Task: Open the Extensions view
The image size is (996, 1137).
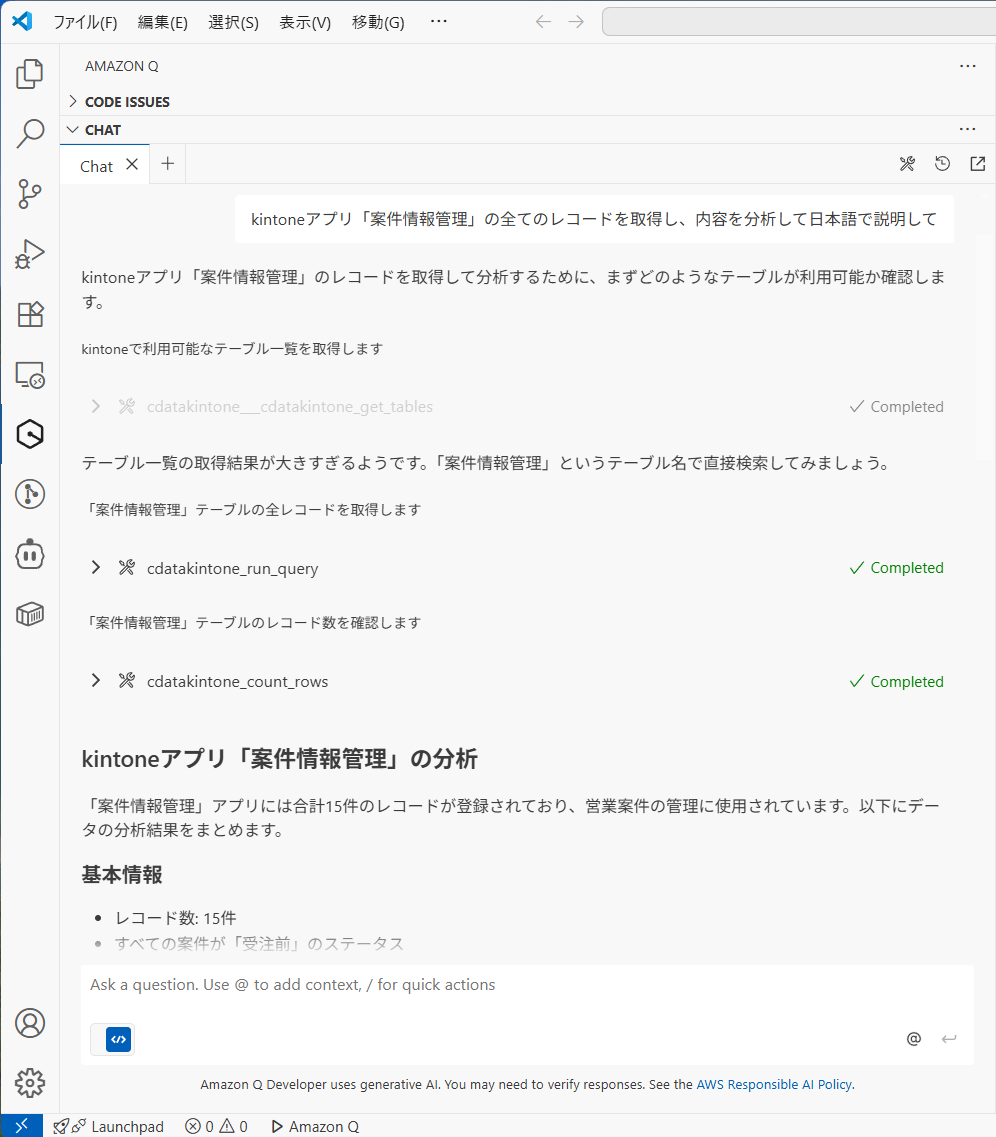Action: [30, 314]
